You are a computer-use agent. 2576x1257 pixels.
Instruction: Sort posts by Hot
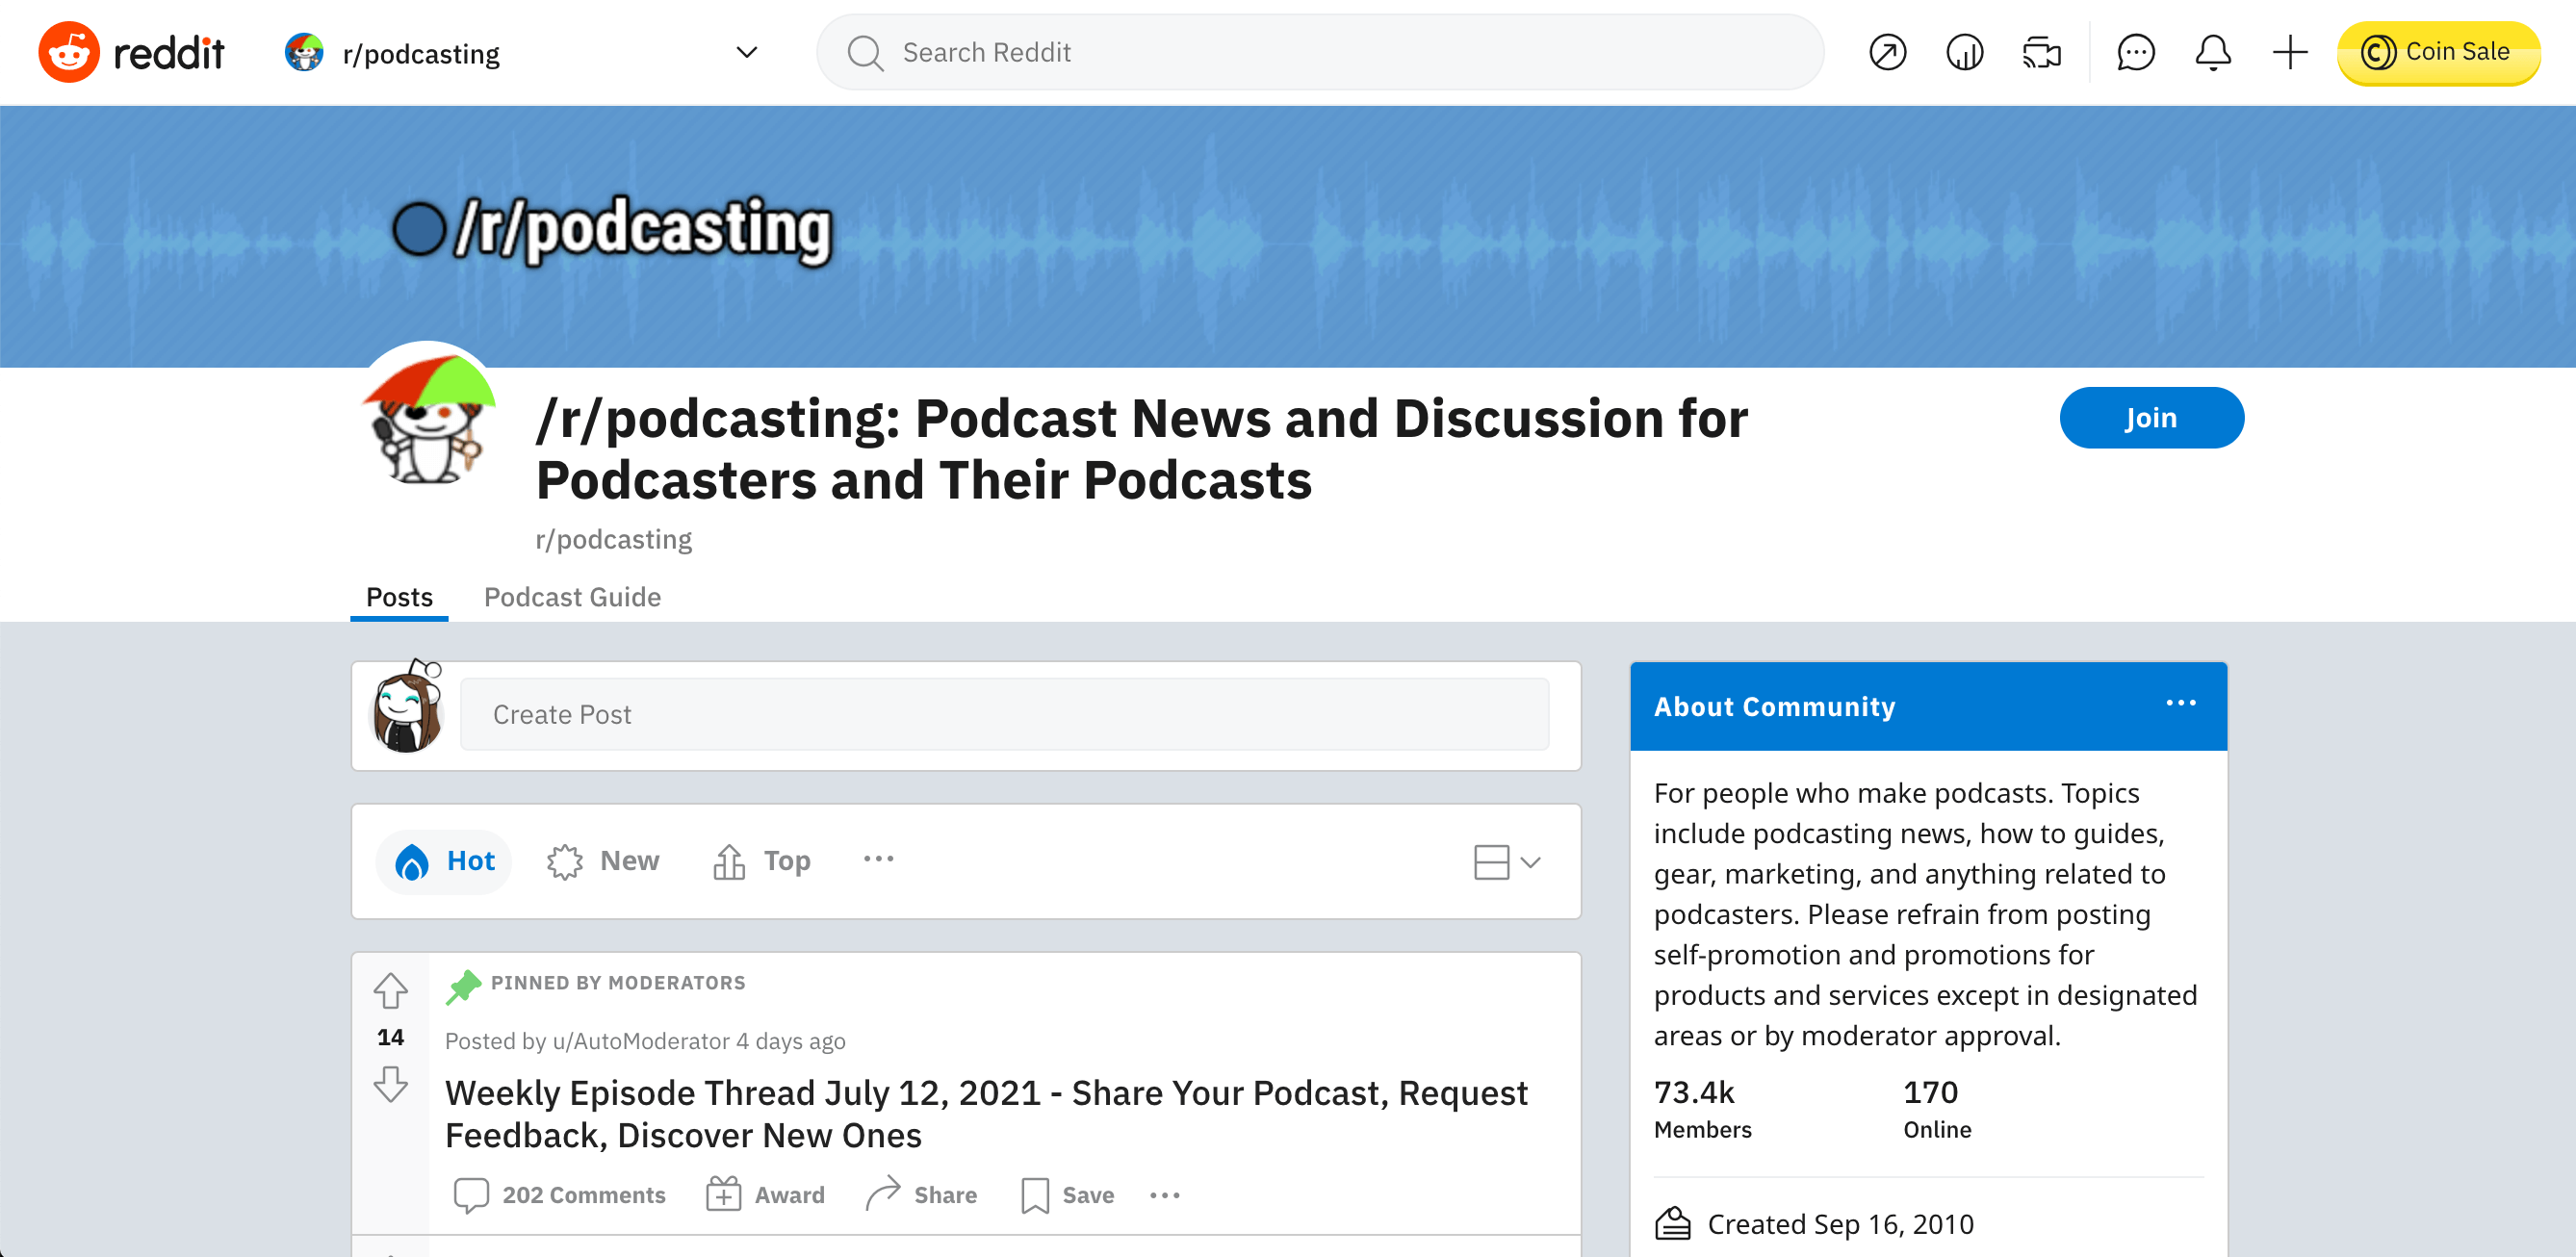444,861
